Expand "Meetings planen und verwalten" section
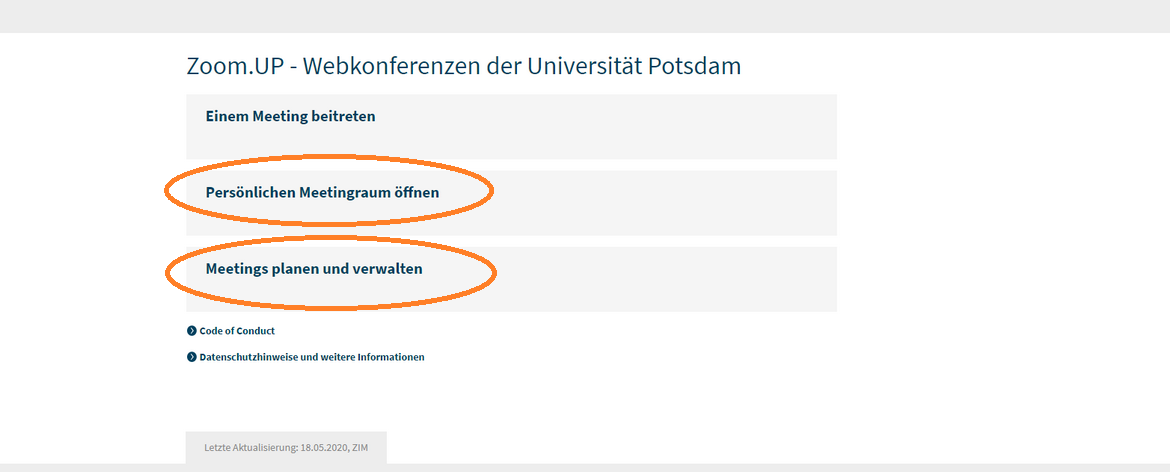 [x=314, y=269]
